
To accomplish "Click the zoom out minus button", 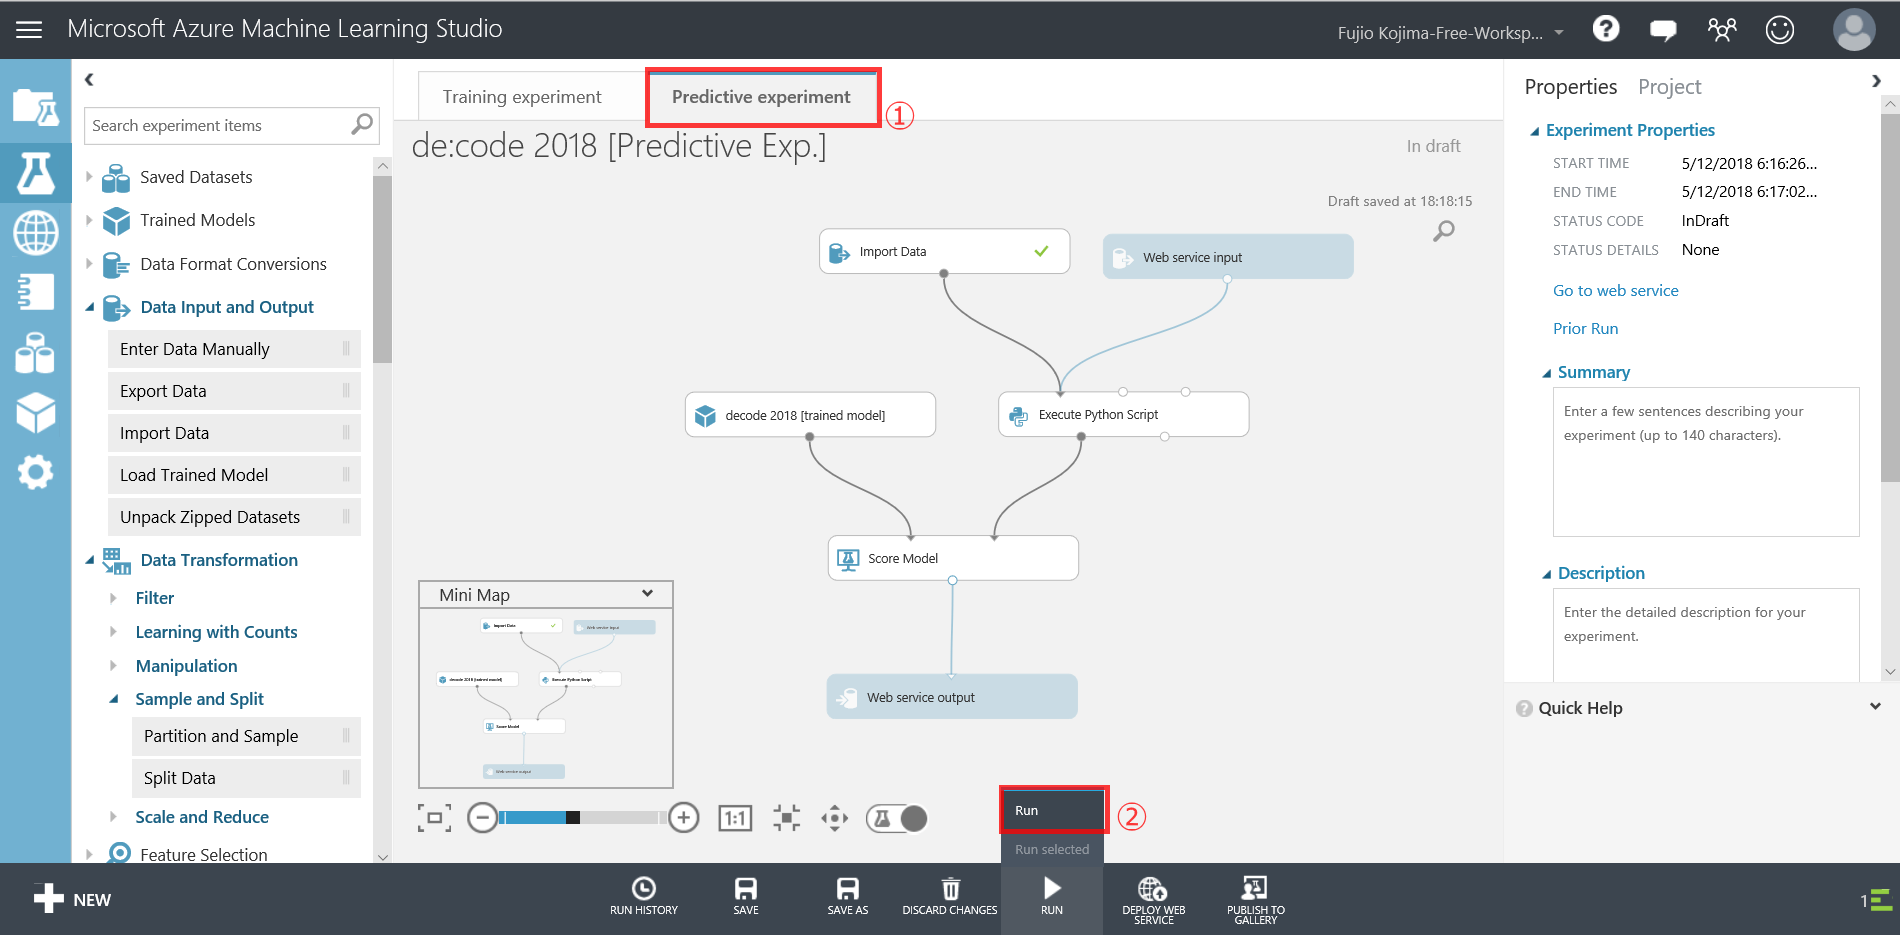I will tap(482, 818).
